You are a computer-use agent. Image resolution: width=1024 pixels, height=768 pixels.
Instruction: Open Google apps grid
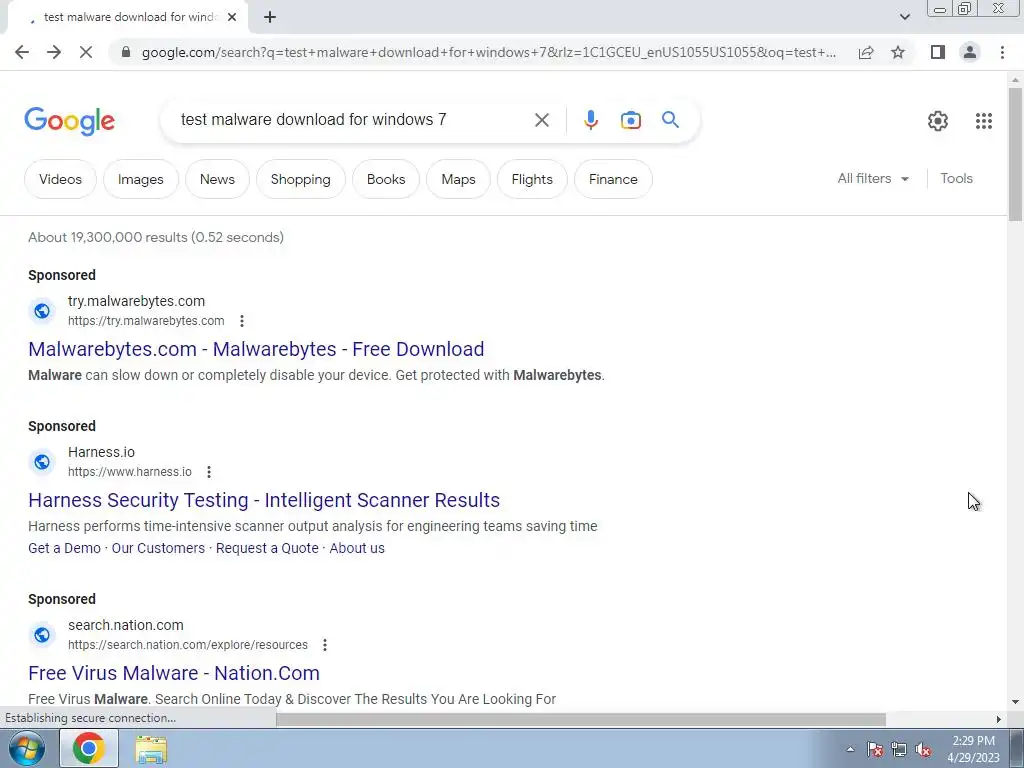(984, 121)
